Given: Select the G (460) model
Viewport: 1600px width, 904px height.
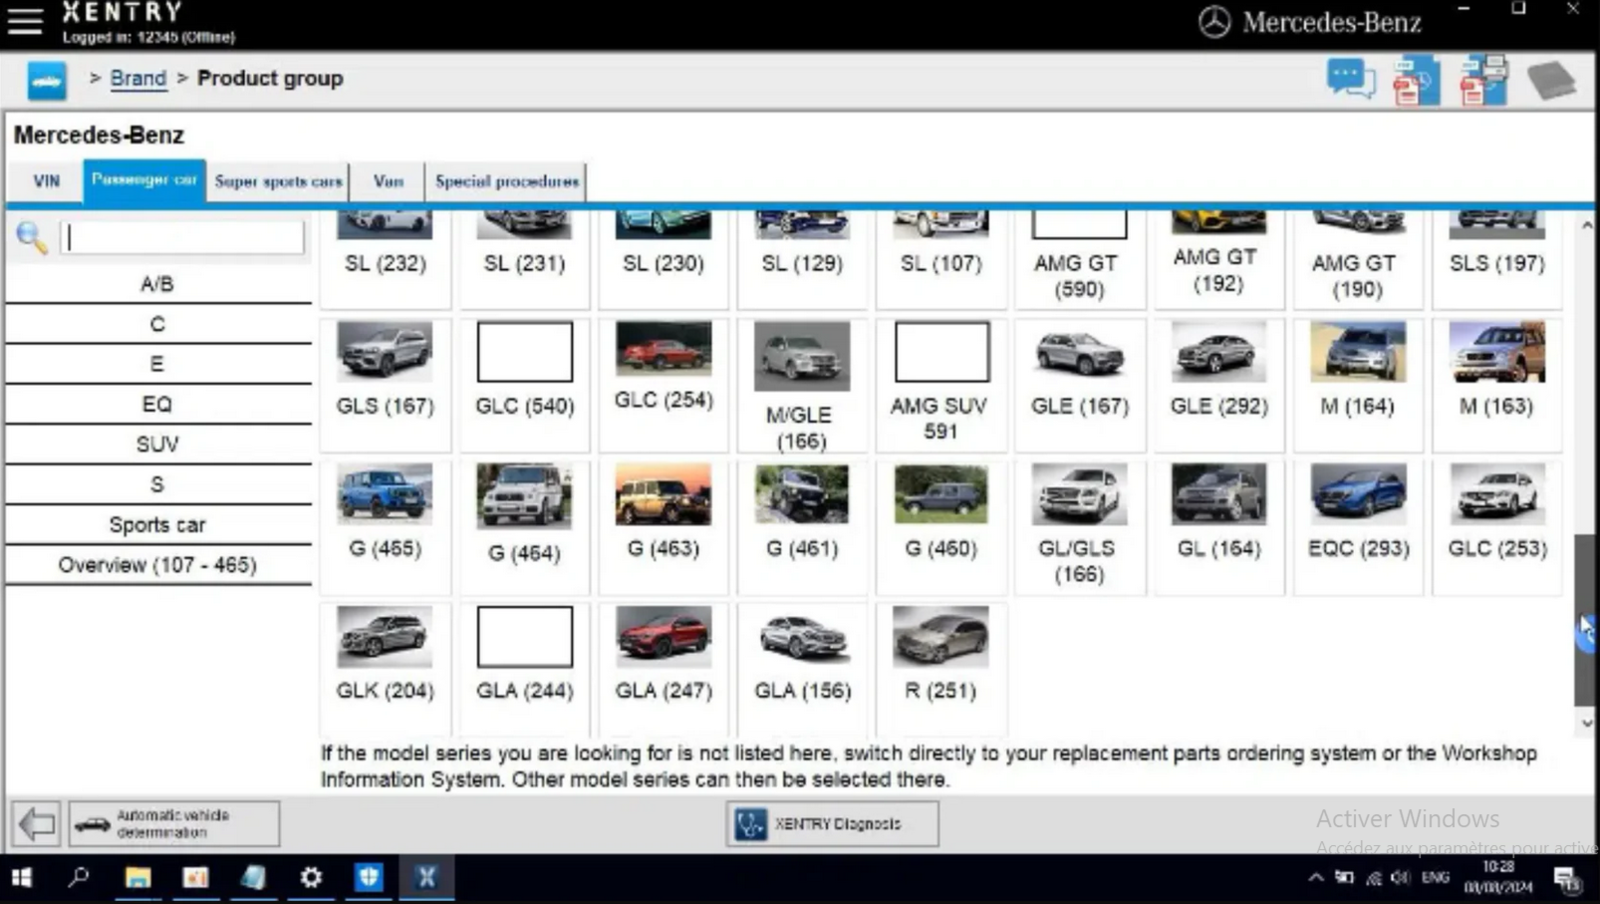Looking at the screenshot, I should [x=941, y=526].
